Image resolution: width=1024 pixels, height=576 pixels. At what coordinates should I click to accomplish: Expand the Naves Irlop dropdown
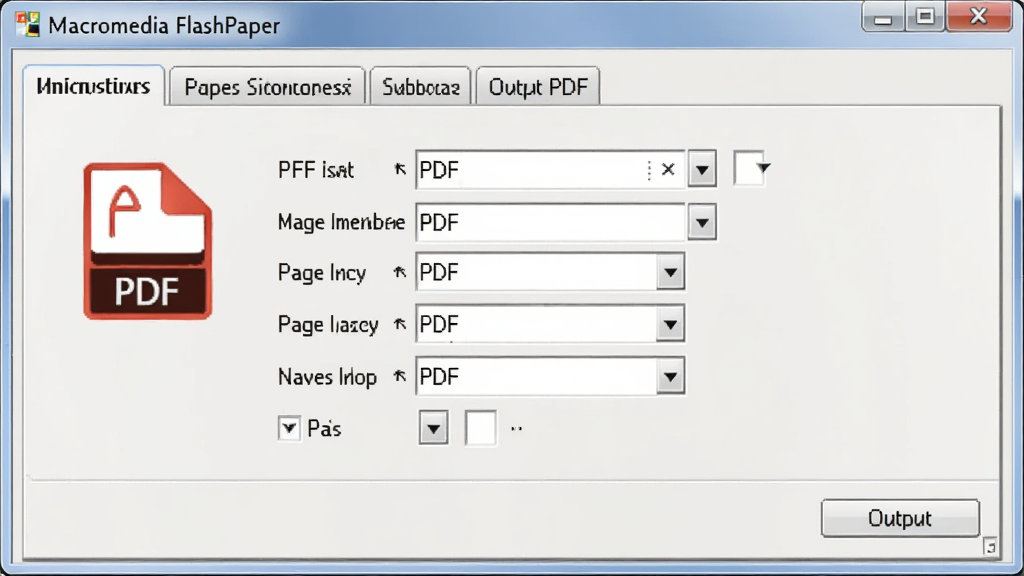671,377
